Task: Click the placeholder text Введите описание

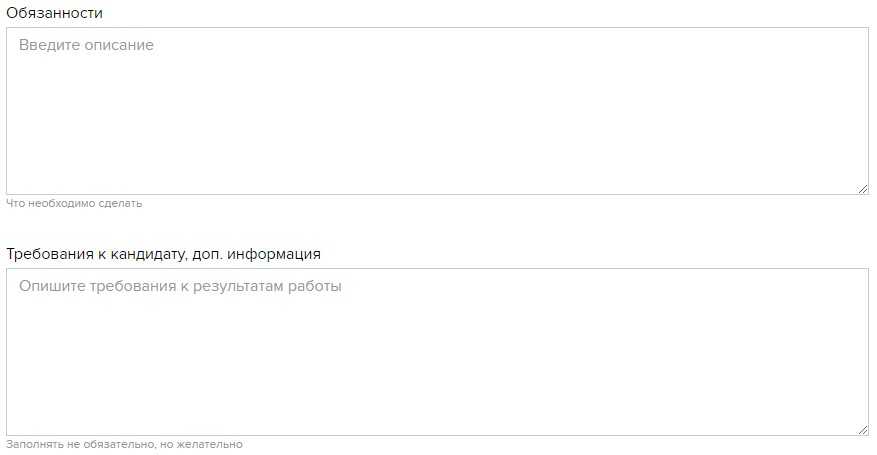Action: tap(86, 45)
